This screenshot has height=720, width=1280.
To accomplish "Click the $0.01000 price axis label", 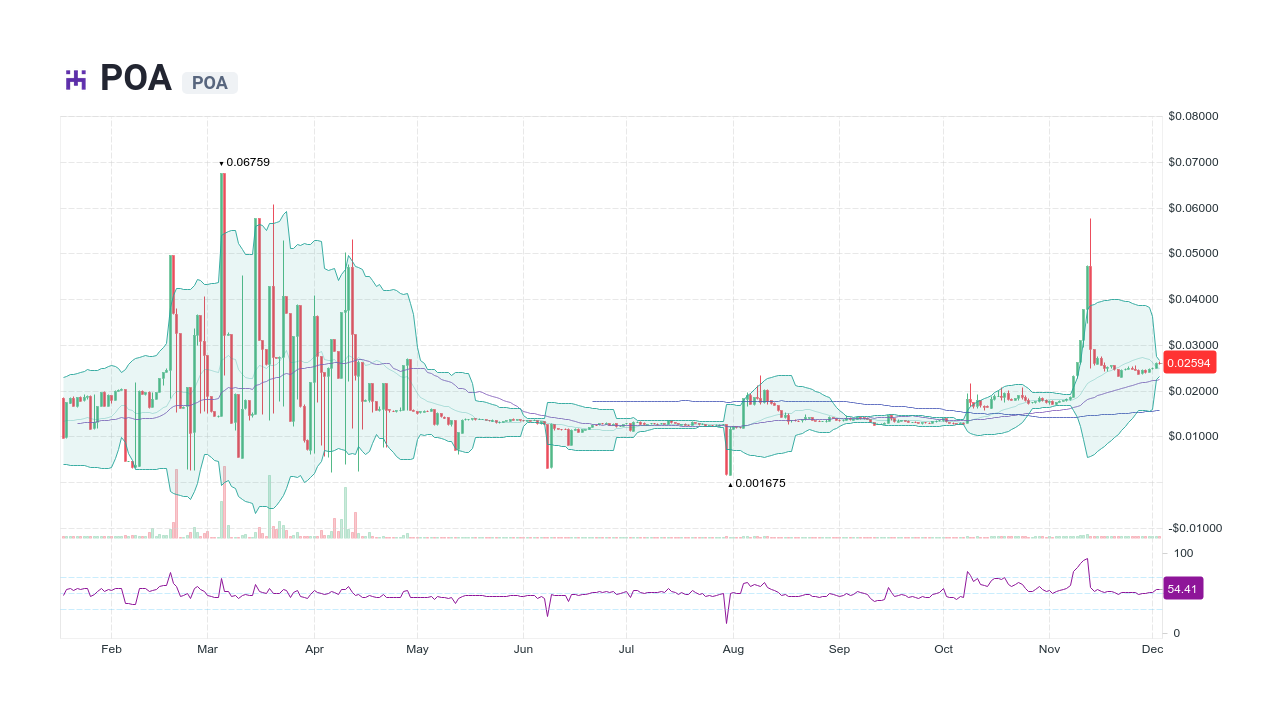I will (x=1193, y=435).
